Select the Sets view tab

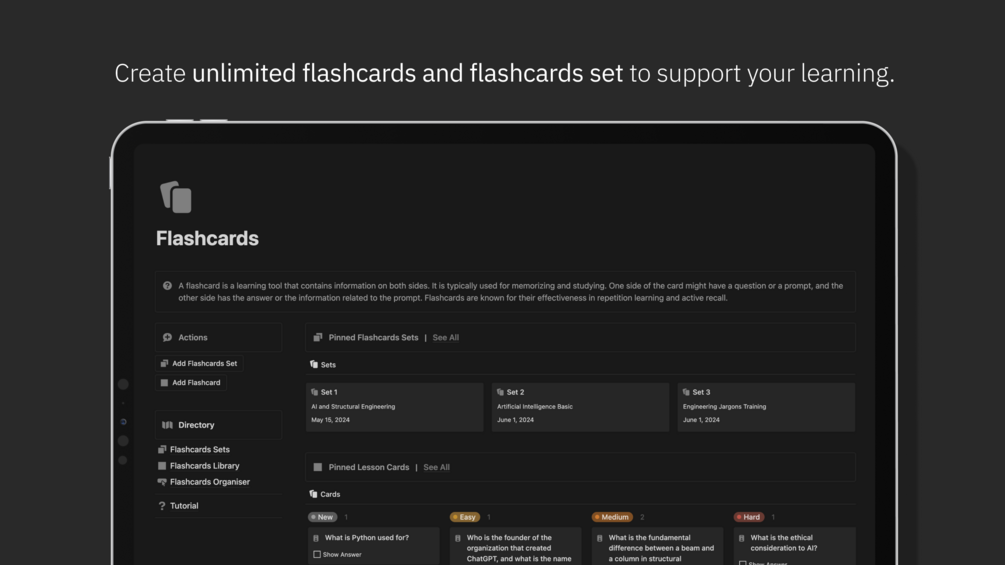click(x=323, y=365)
